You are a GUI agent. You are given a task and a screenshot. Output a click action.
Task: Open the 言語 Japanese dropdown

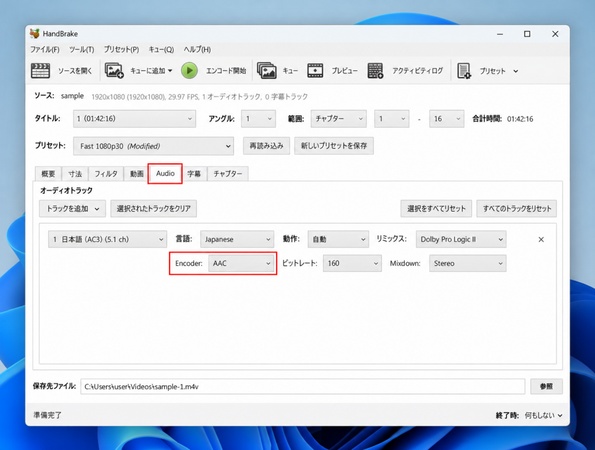point(237,239)
